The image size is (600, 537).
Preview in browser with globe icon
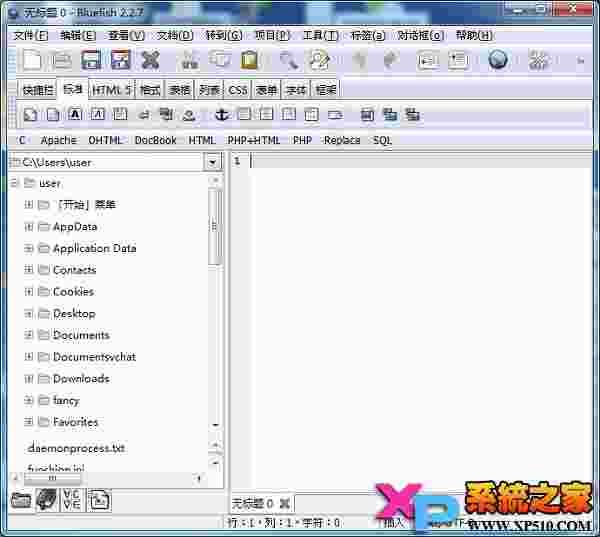pyautogui.click(x=498, y=60)
